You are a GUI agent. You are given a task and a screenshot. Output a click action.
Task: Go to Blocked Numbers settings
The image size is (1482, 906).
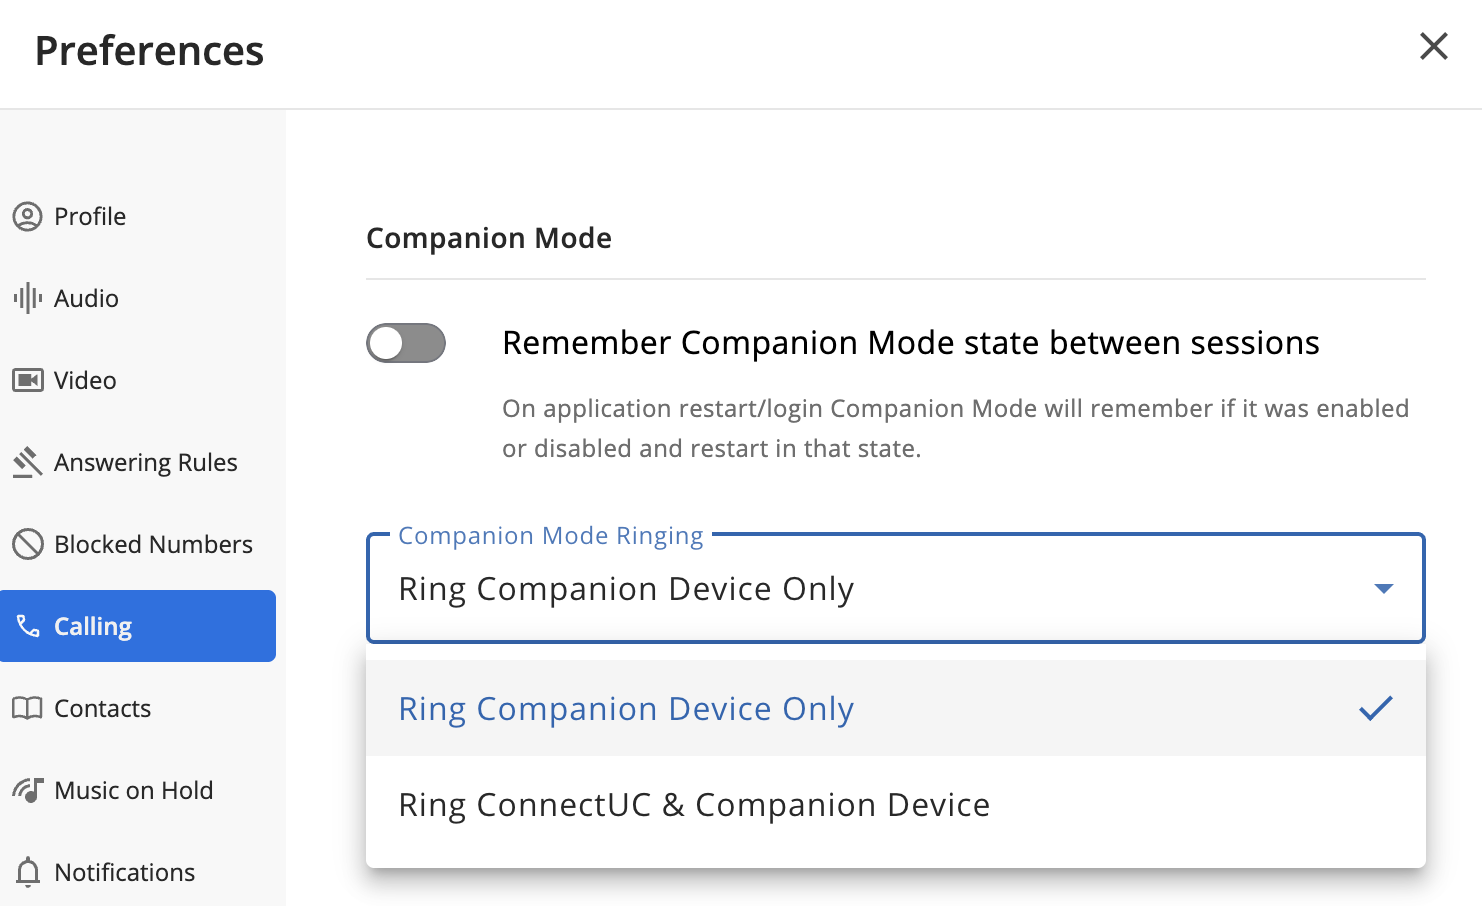point(153,544)
